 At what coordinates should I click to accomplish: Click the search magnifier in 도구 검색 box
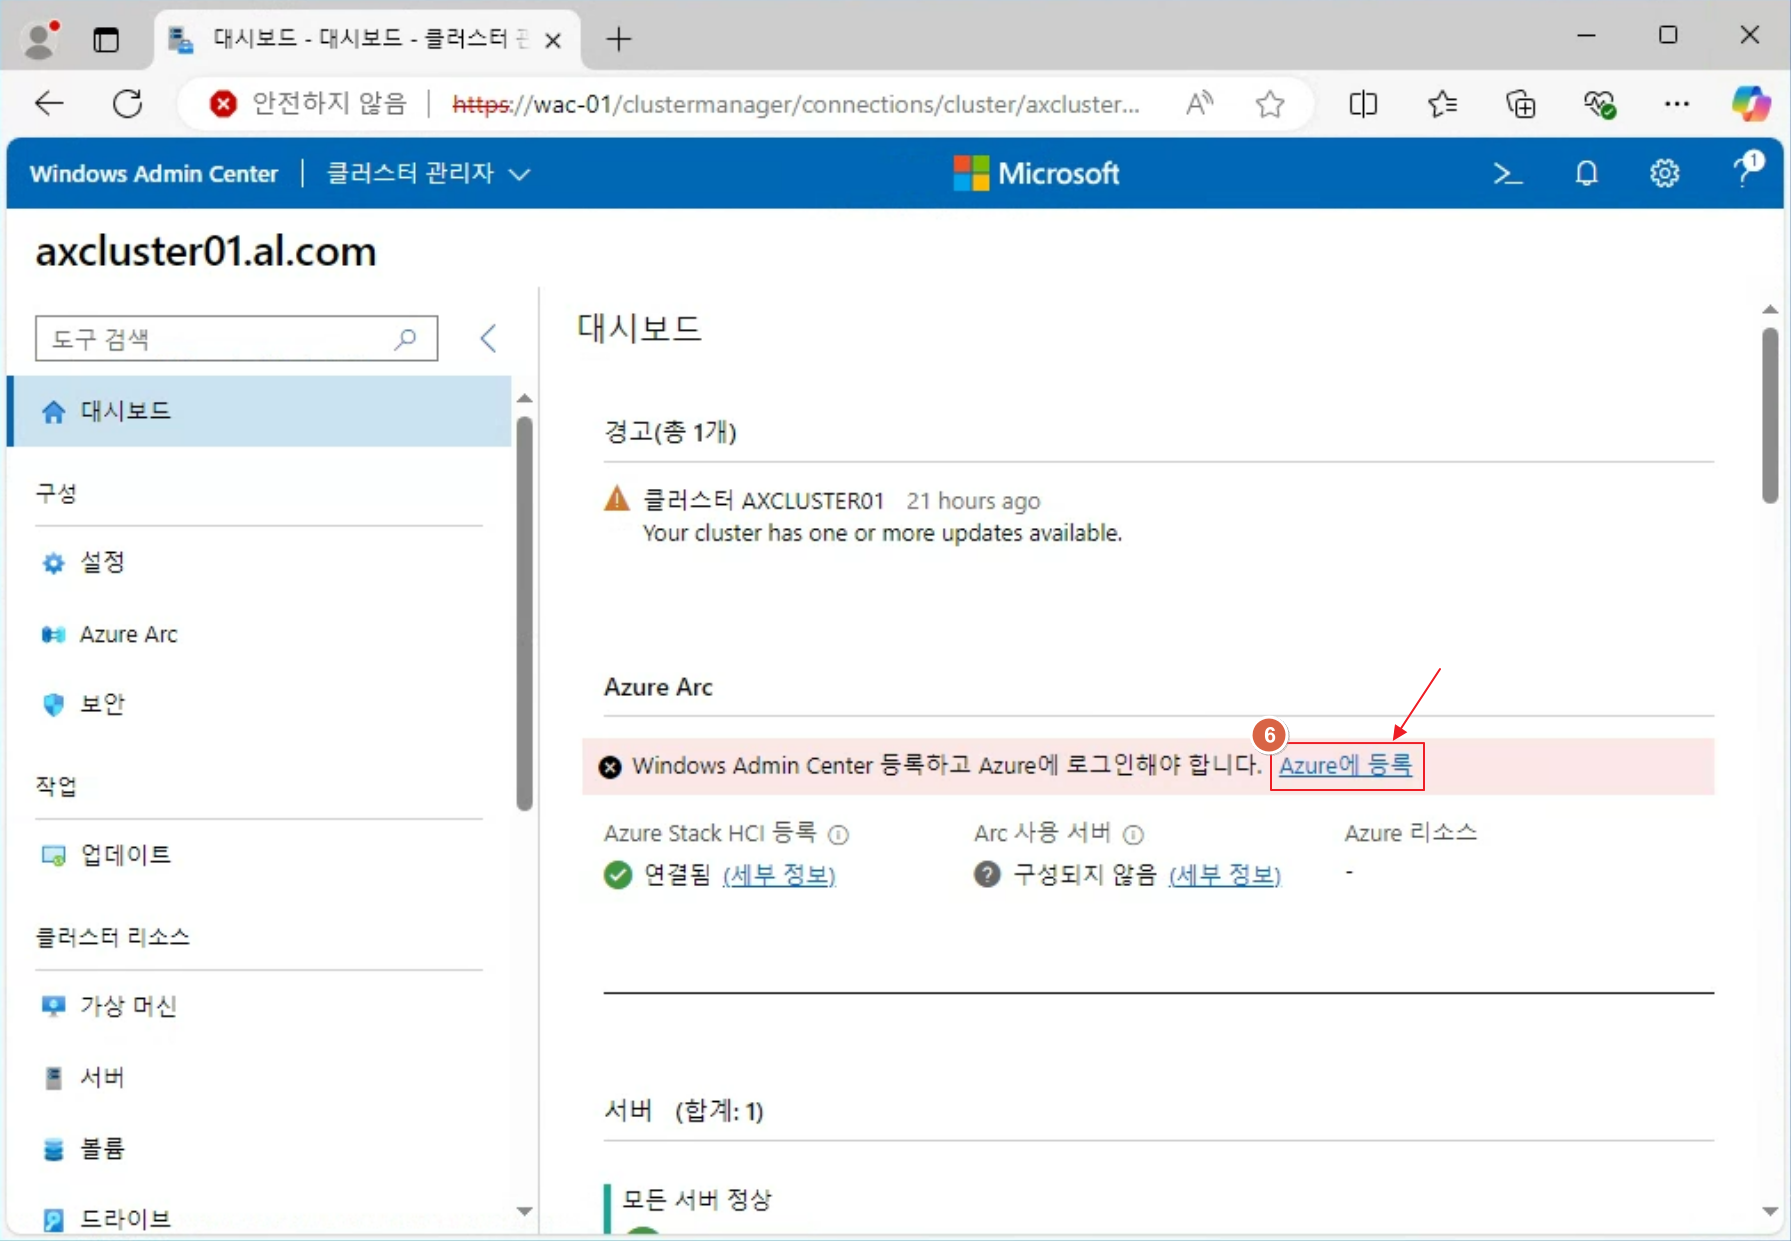tap(405, 339)
